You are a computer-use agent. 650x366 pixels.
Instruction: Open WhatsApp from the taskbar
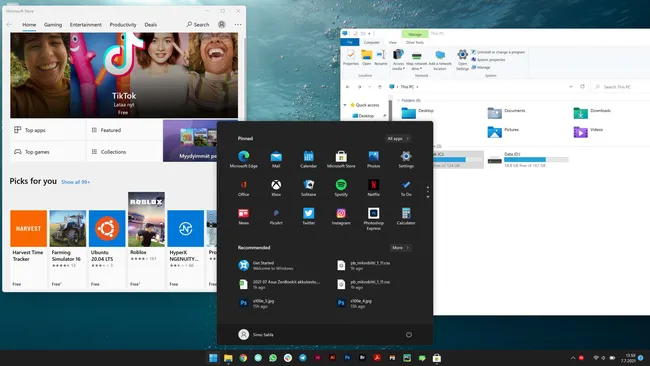[x=273, y=358]
